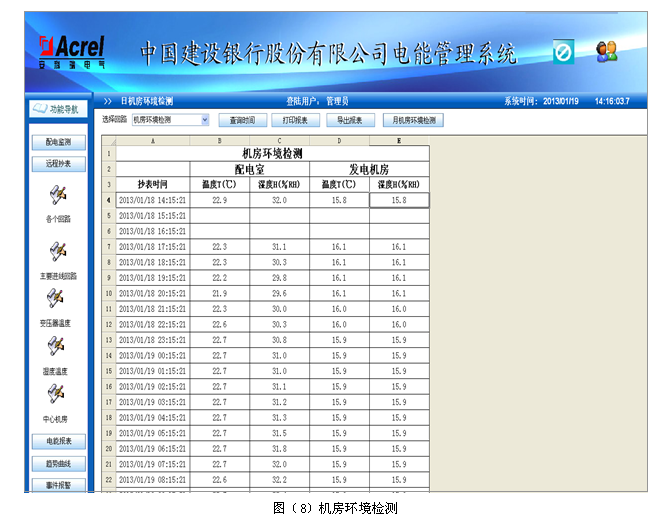
Task: Open the users icon in the header
Action: [606, 52]
